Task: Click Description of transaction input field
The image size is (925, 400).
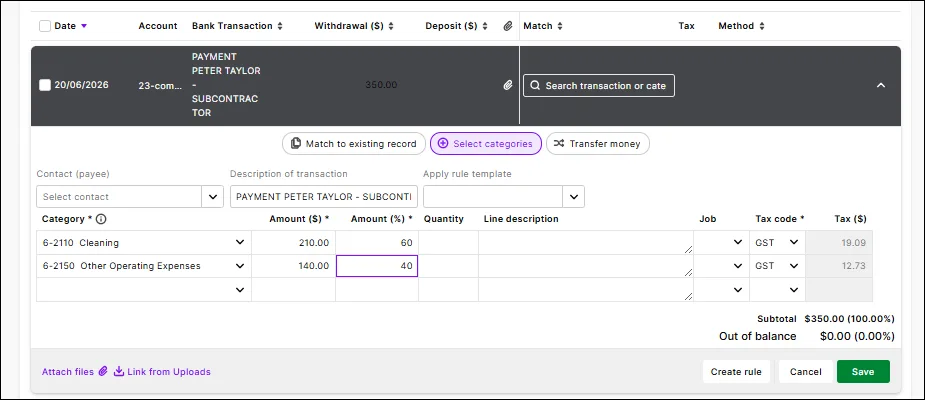Action: [324, 196]
